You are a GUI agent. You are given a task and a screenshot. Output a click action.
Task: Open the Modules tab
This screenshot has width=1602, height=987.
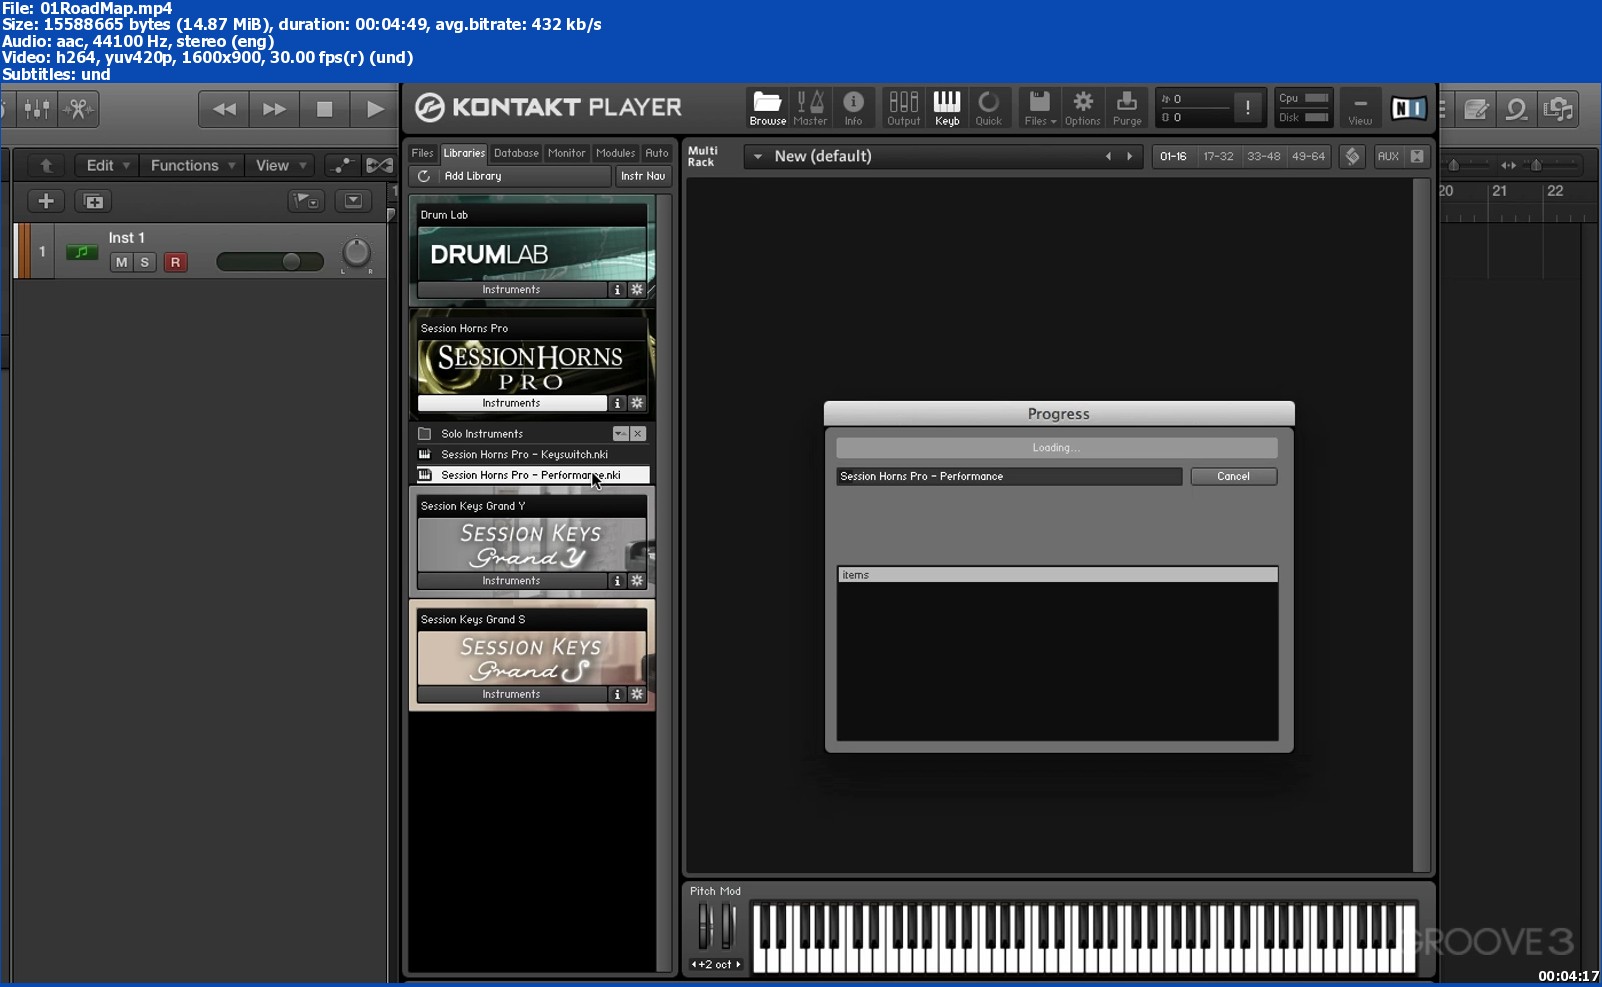(615, 153)
